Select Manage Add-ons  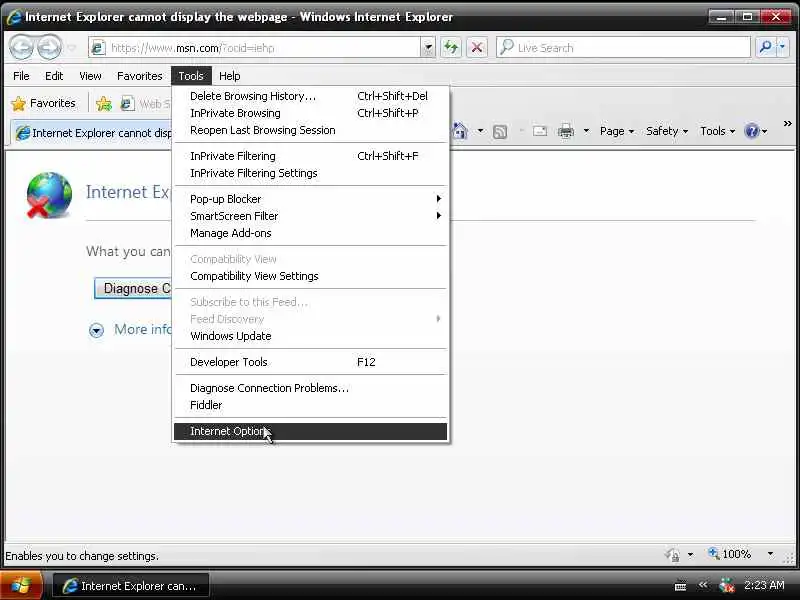(310, 233)
